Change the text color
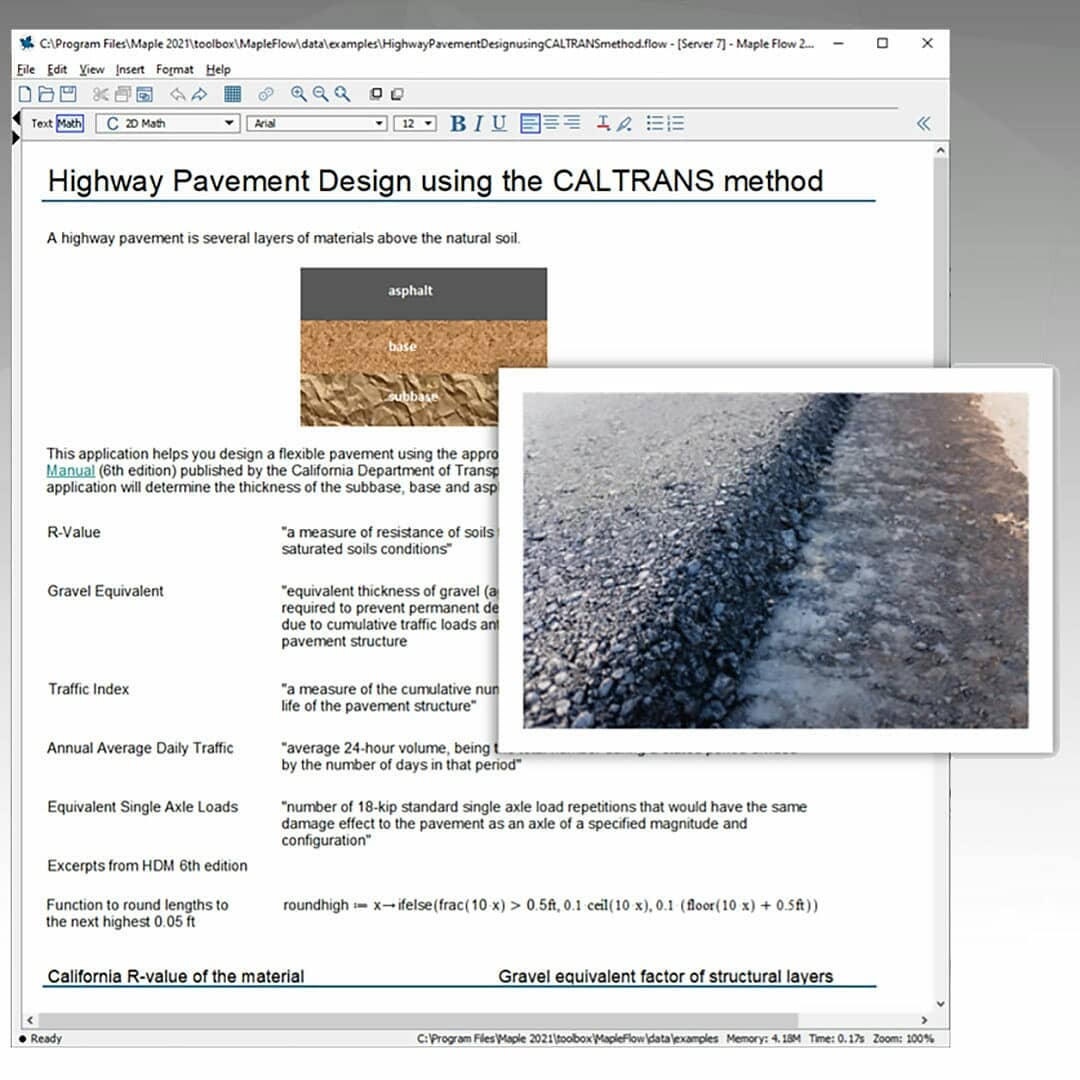Screen dimensions: 1080x1080 click(603, 123)
